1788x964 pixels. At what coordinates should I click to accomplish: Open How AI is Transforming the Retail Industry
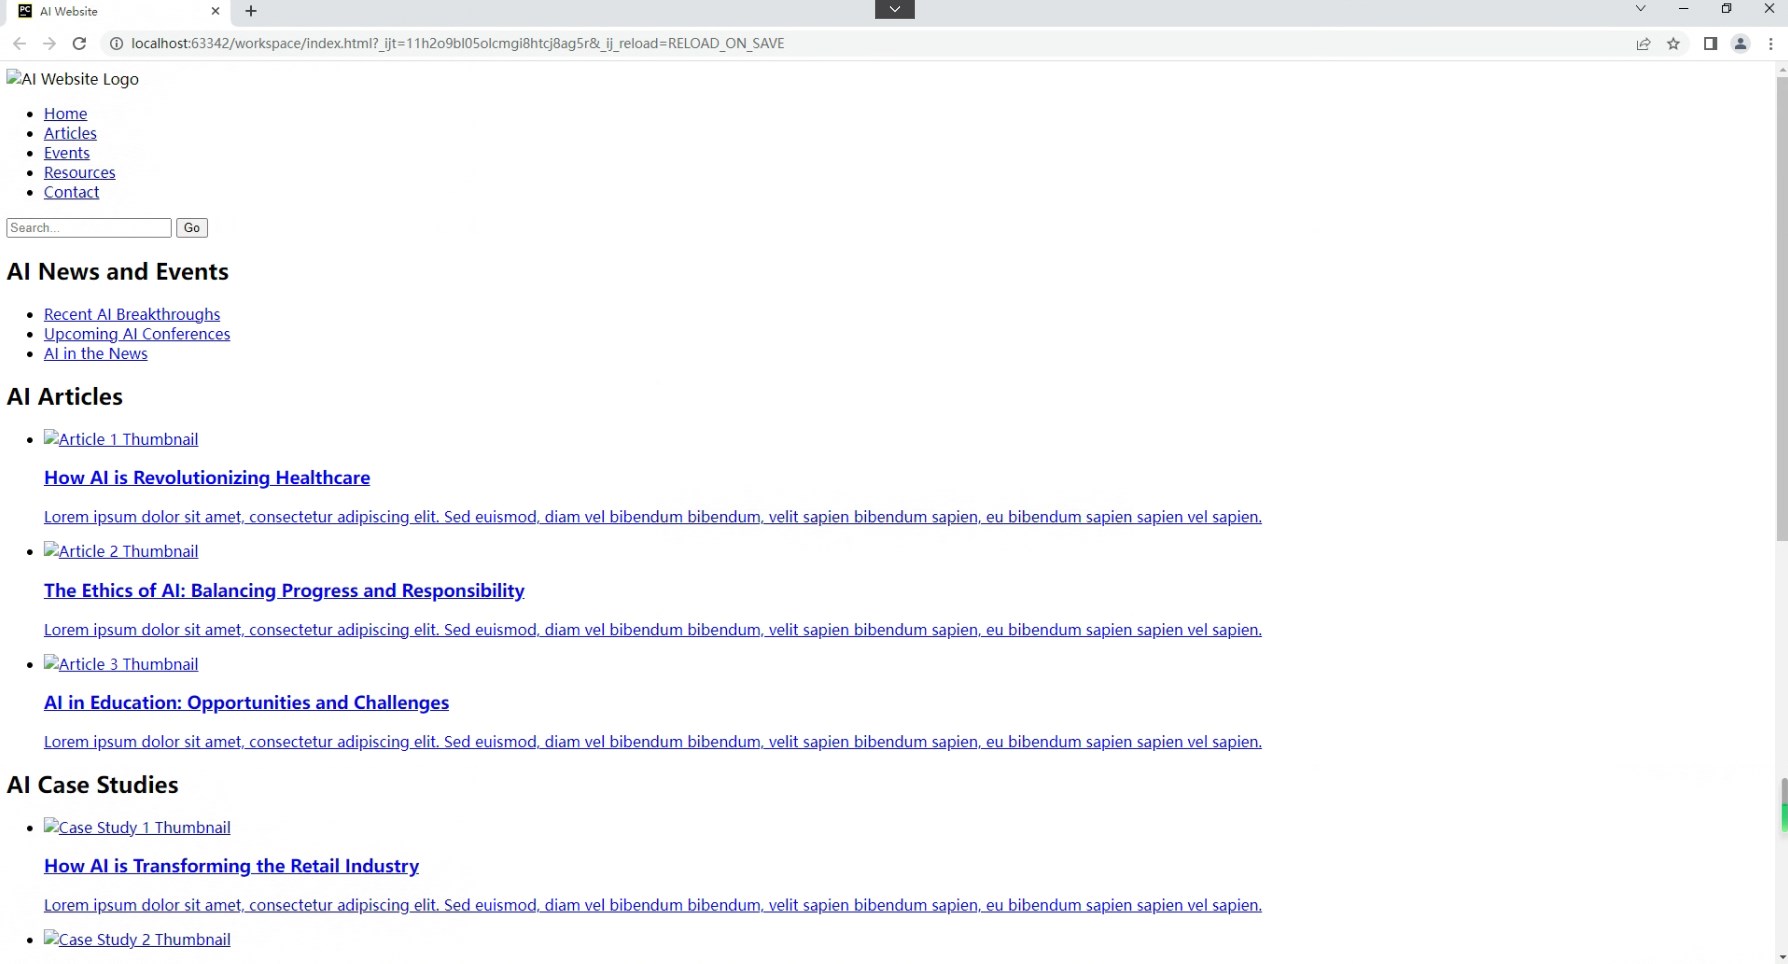231,866
